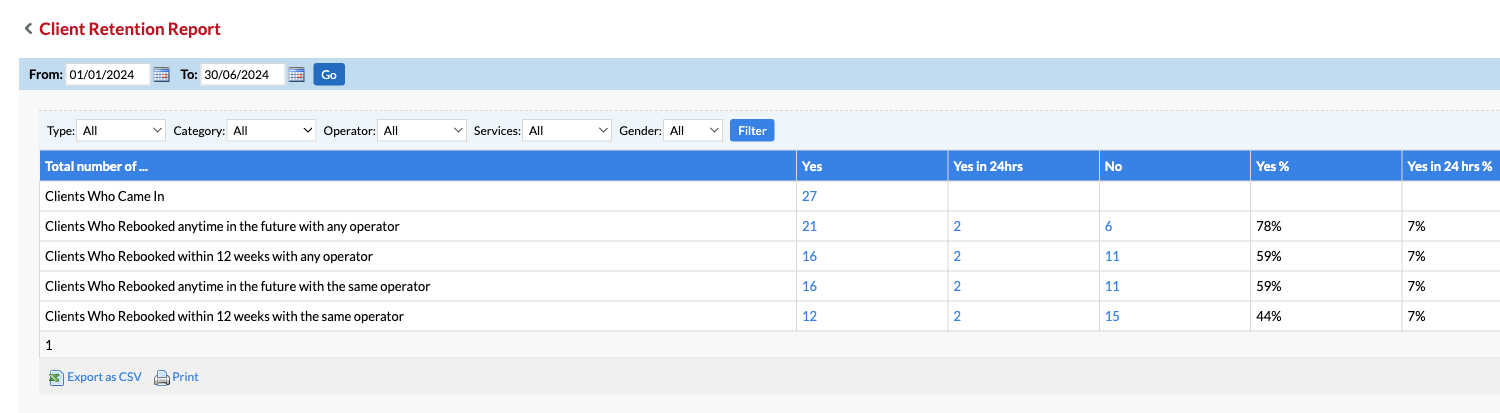Open the 27 Clients Who Came In link
The width and height of the screenshot is (1500, 413).
click(809, 196)
